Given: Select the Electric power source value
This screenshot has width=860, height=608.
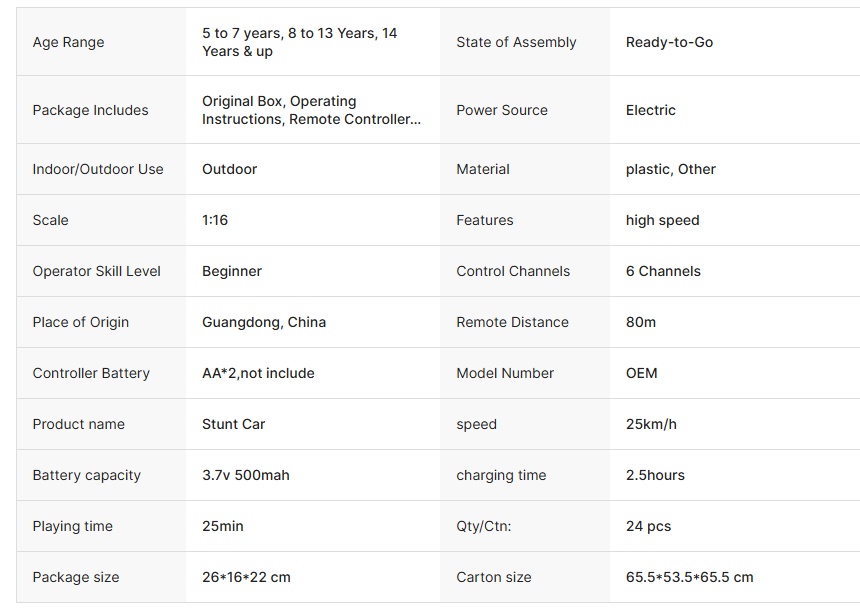Looking at the screenshot, I should pos(650,110).
